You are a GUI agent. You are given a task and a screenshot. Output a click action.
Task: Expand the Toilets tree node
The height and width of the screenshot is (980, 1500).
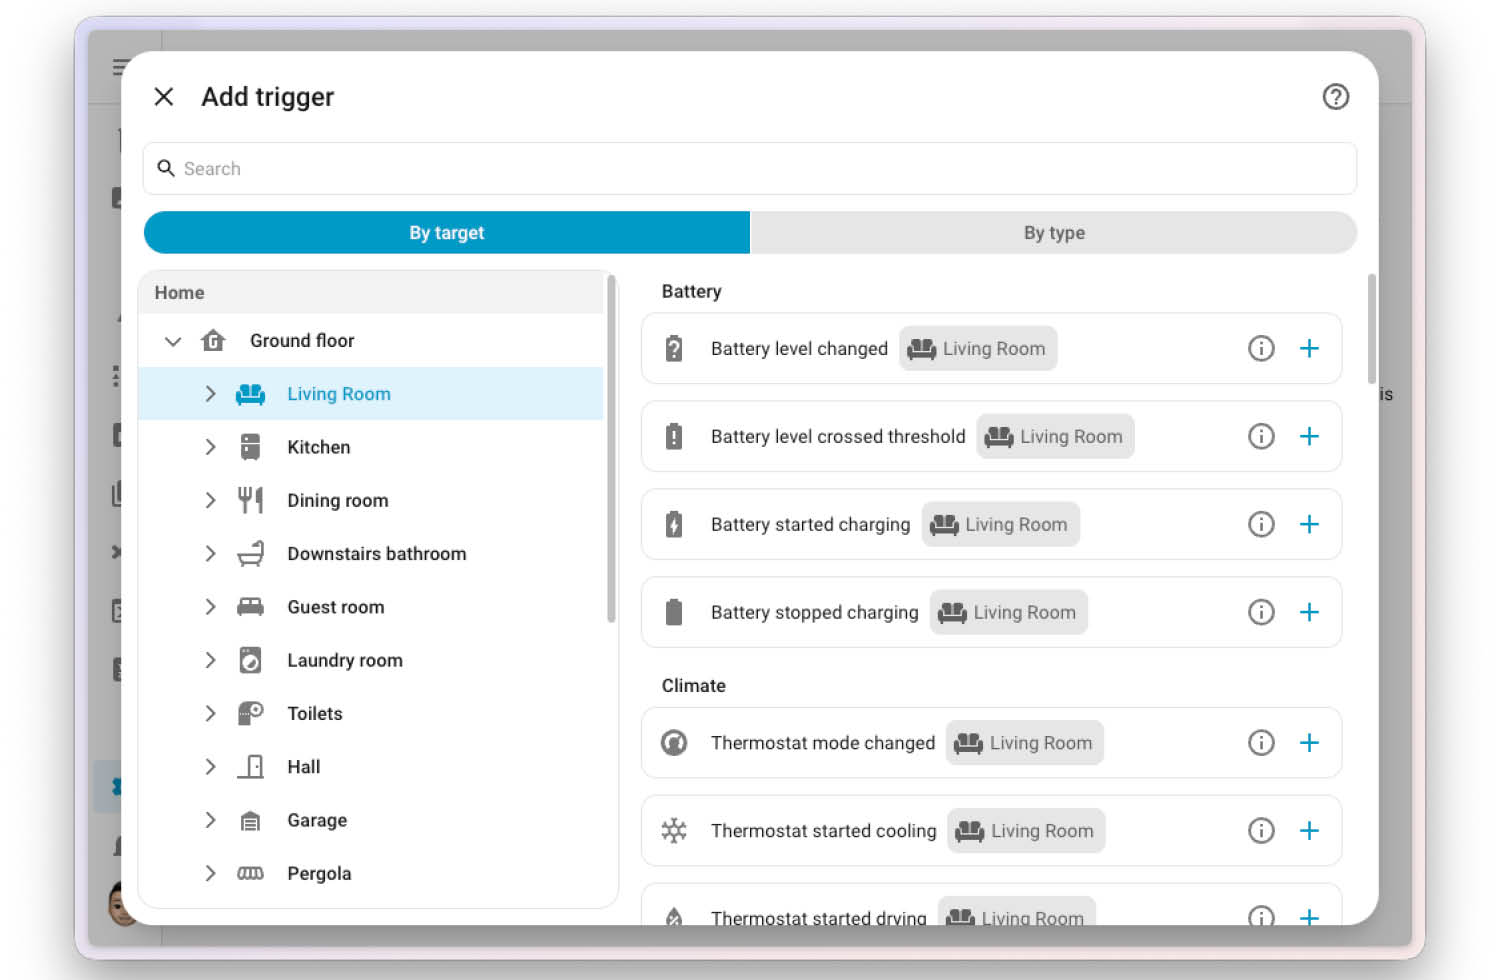[210, 713]
